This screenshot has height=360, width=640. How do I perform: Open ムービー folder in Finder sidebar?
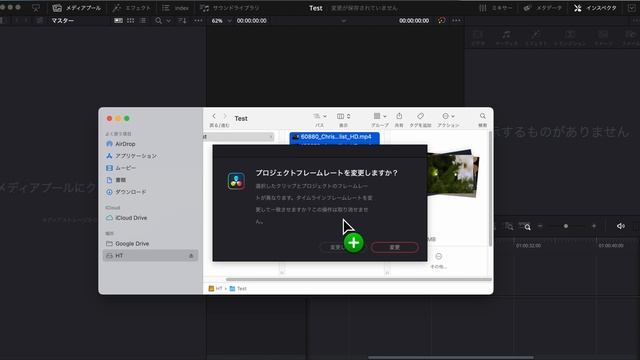click(121, 168)
